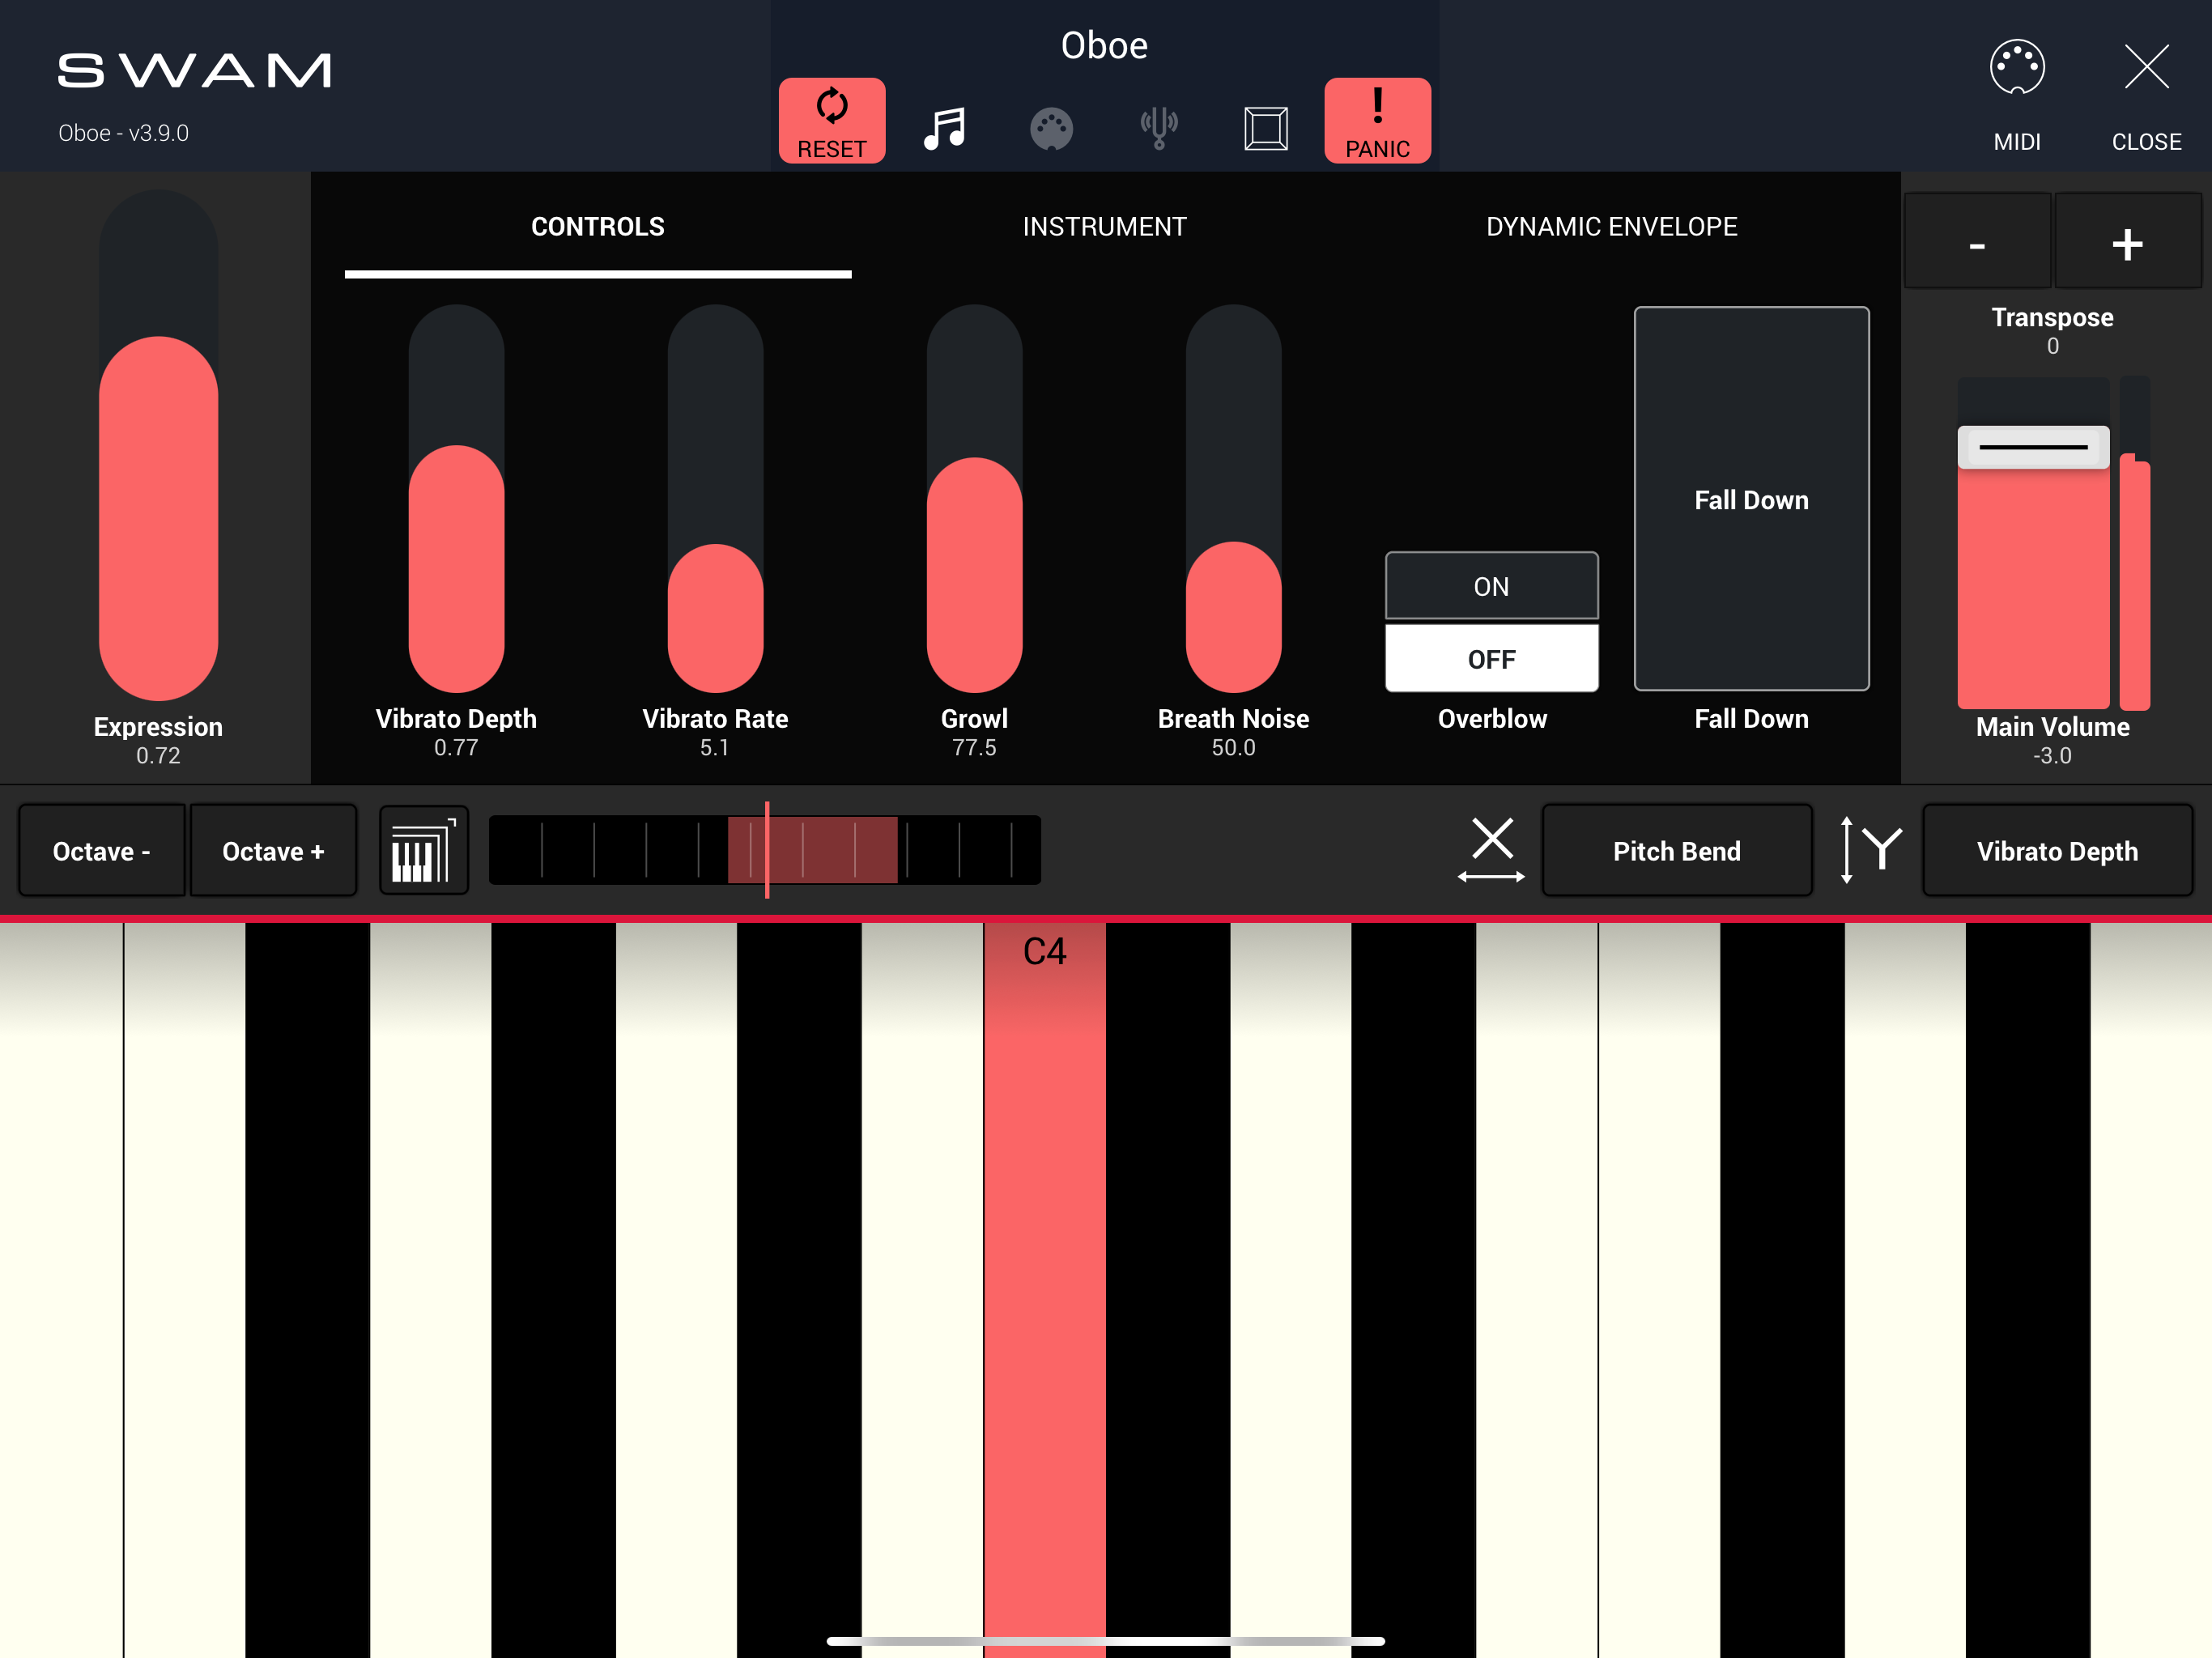Switch to the INSTRUMENT tab
This screenshot has width=2212, height=1658.
point(1104,227)
